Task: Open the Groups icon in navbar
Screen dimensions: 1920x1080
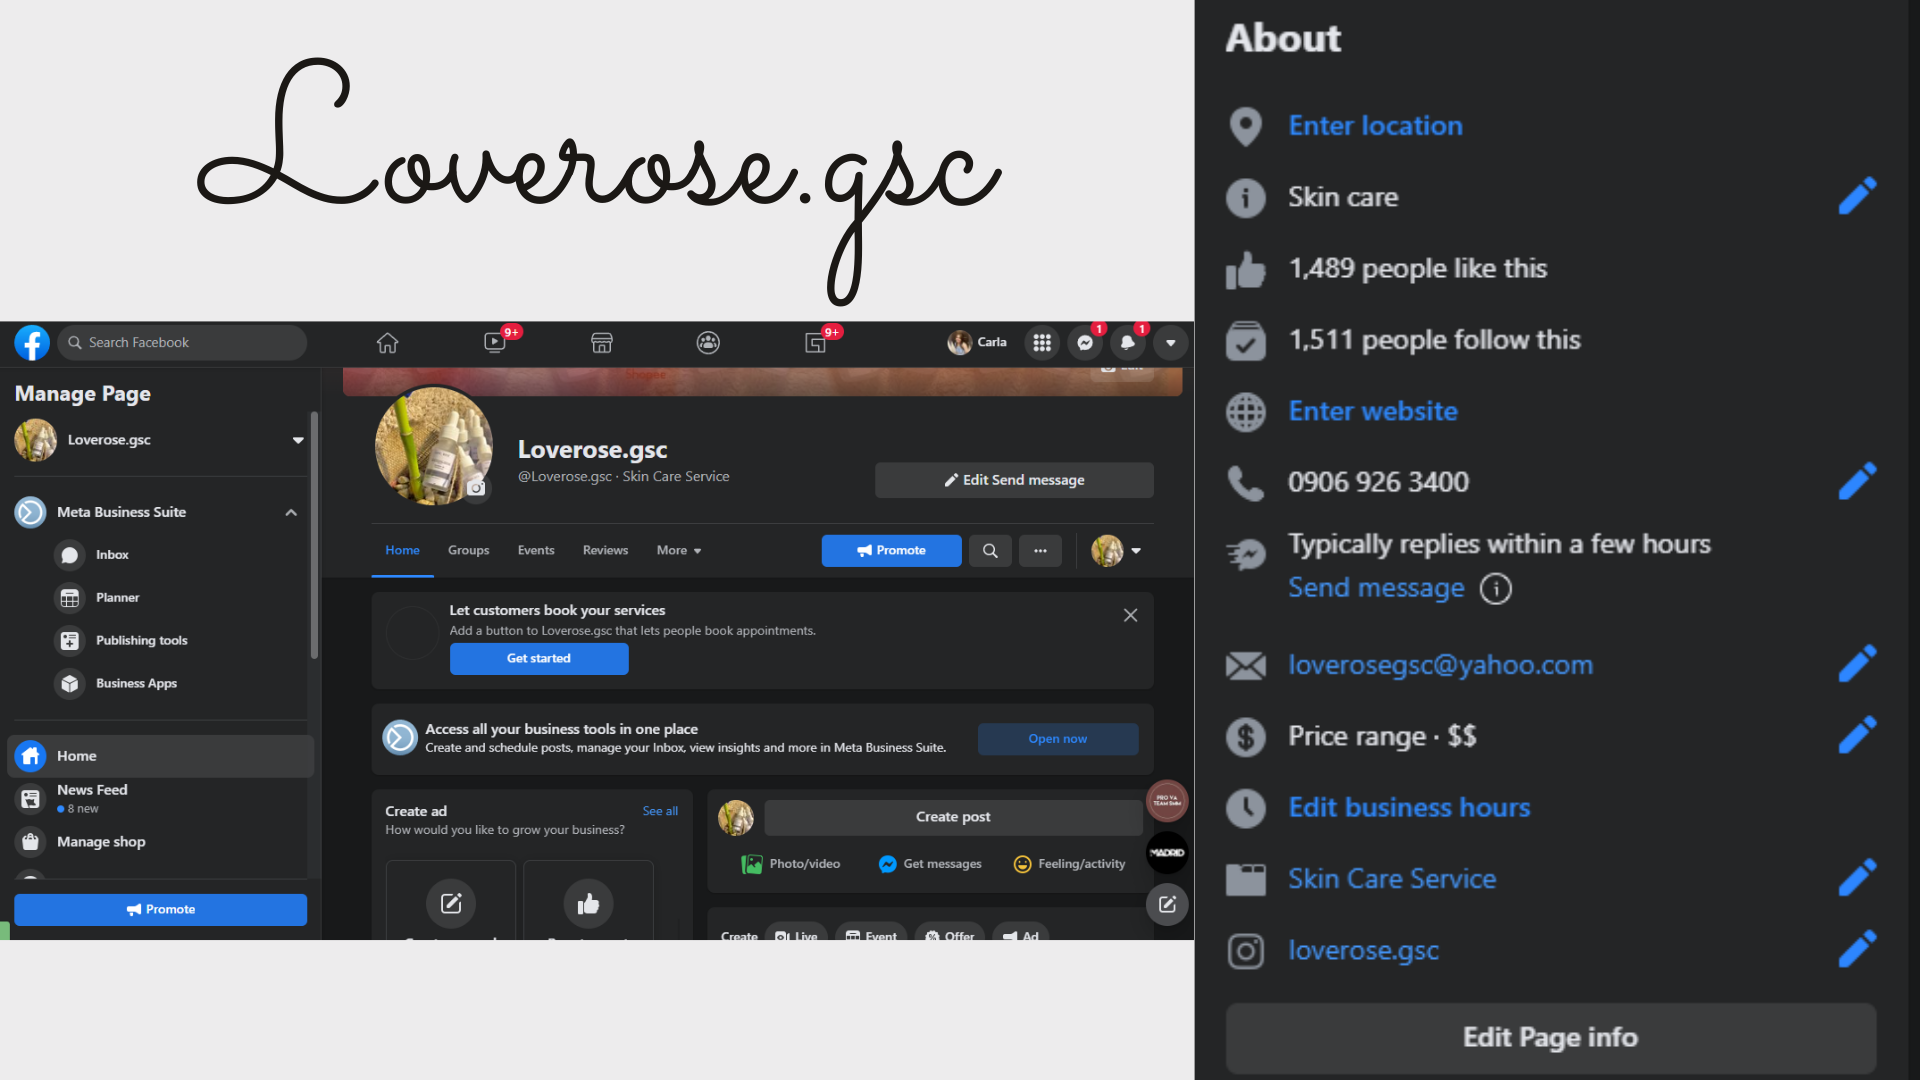Action: pyautogui.click(x=708, y=343)
